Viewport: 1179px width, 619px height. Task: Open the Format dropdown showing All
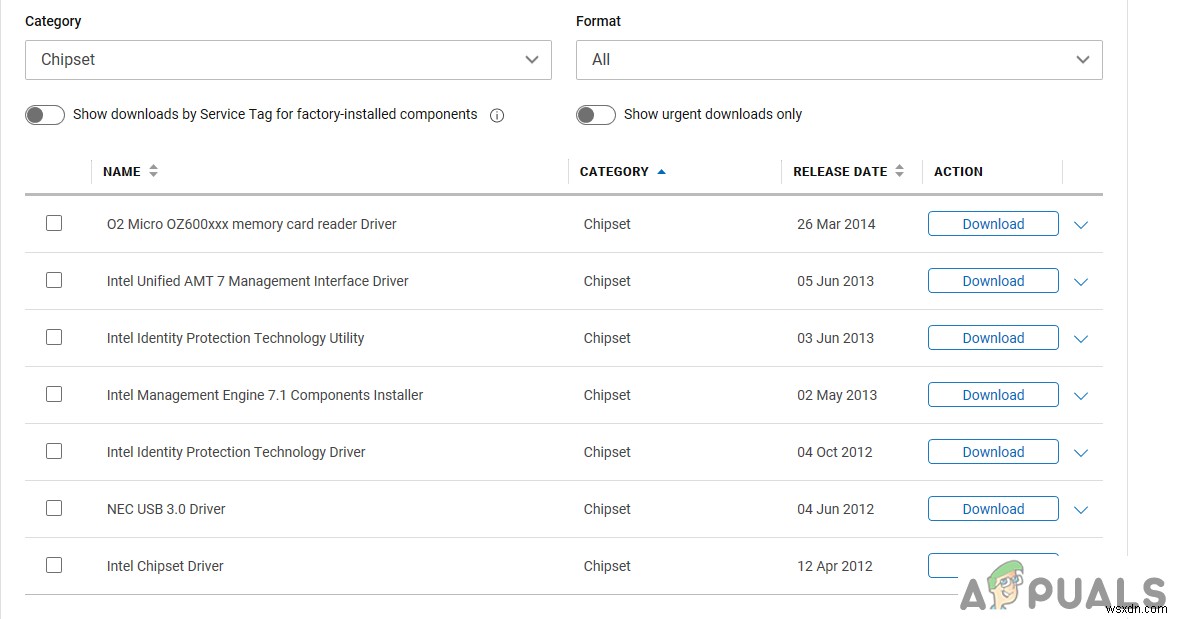(x=839, y=60)
